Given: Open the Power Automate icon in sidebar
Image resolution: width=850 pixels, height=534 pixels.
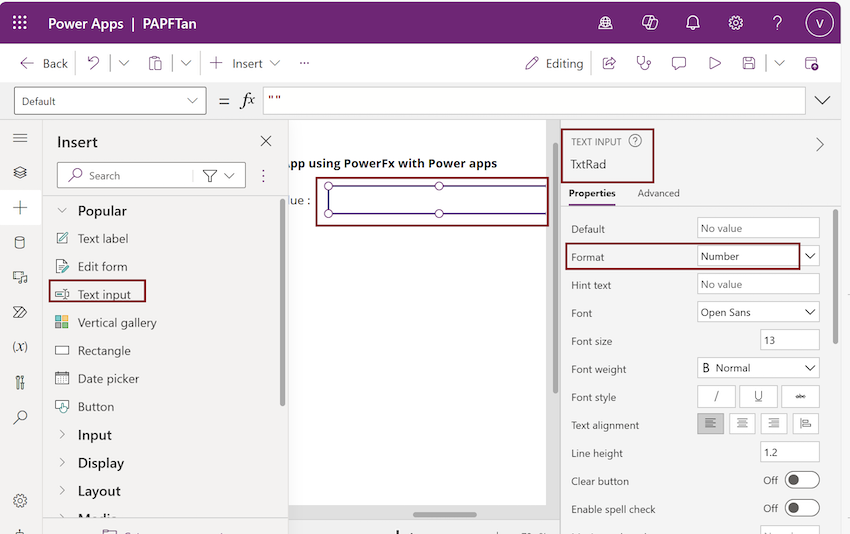Looking at the screenshot, I should [x=20, y=312].
